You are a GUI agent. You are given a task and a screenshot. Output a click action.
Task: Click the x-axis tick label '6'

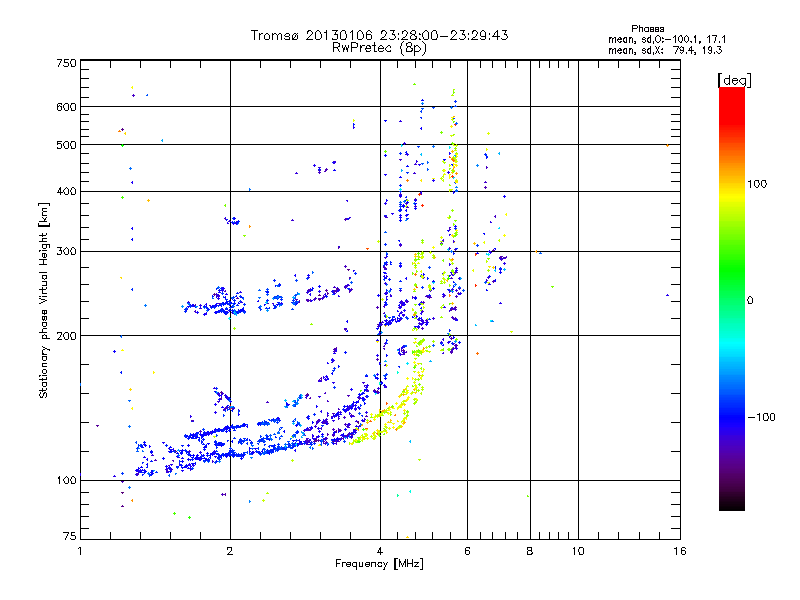pos(467,551)
